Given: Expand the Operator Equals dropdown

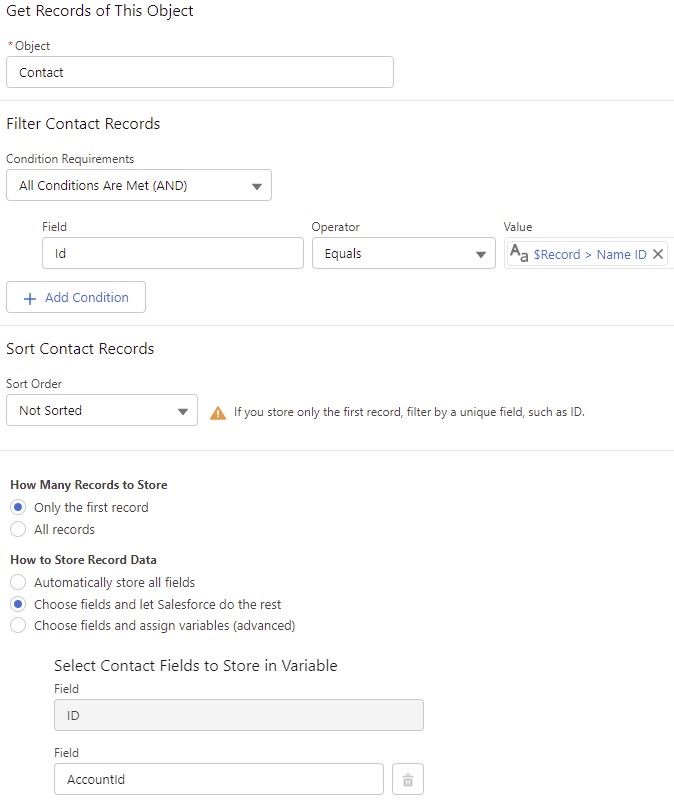Looking at the screenshot, I should point(403,254).
